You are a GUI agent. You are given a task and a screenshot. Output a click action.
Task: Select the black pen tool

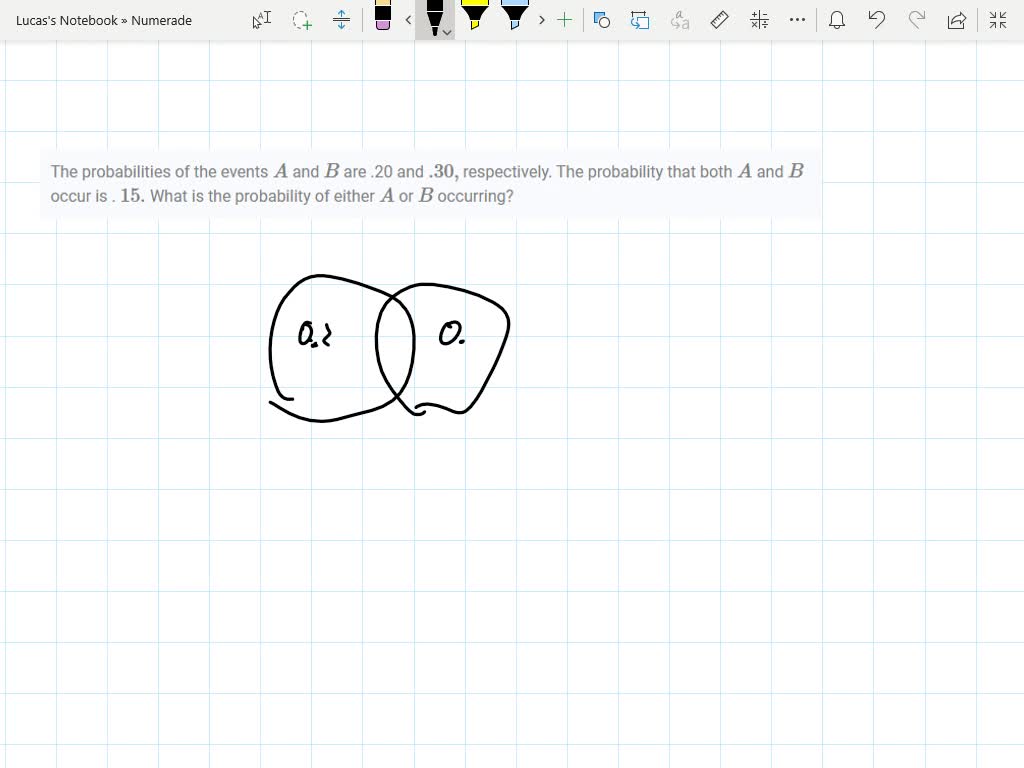436,16
